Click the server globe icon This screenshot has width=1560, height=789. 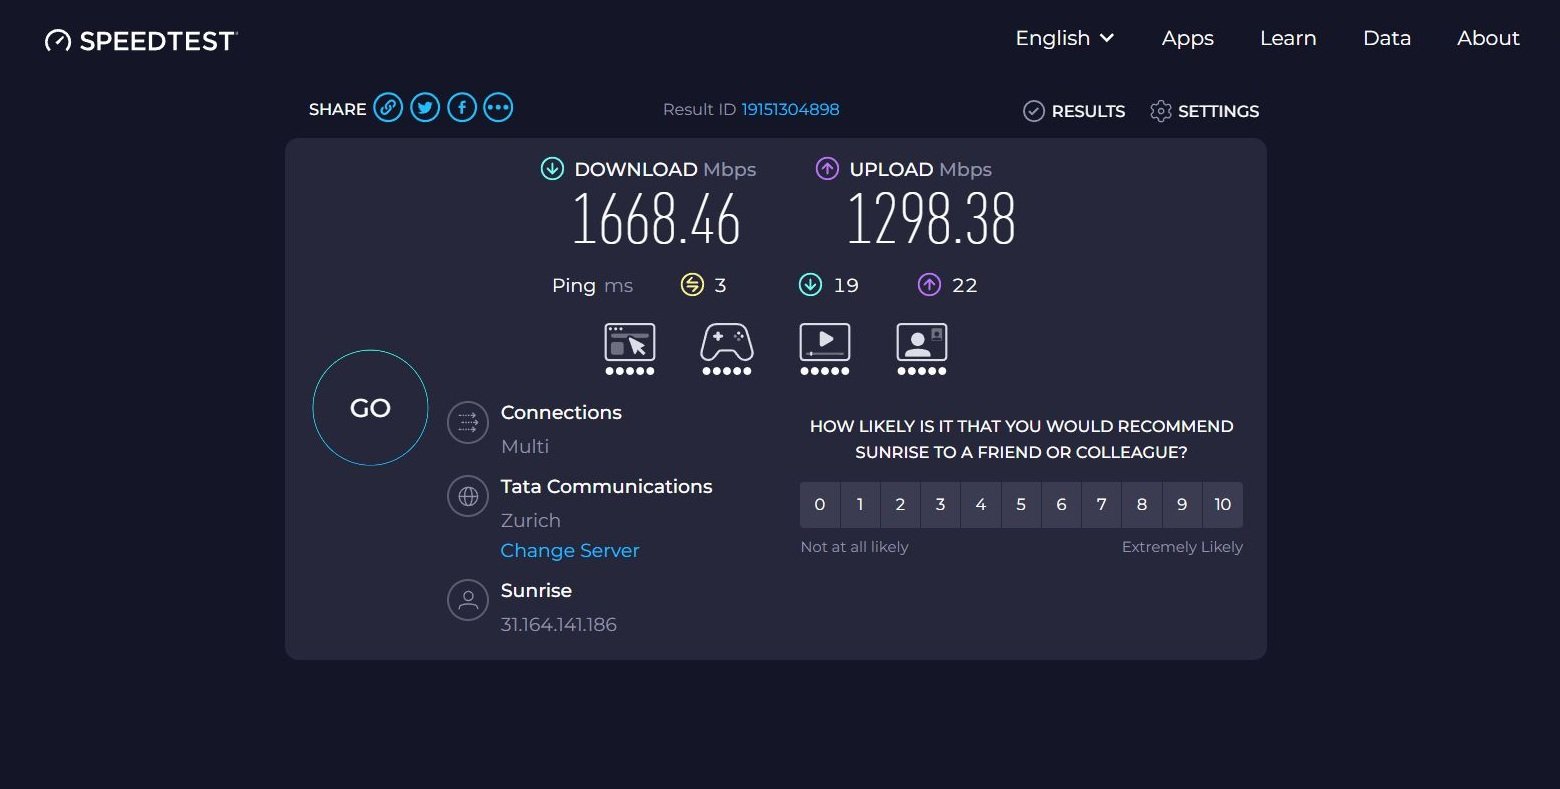tap(468, 496)
